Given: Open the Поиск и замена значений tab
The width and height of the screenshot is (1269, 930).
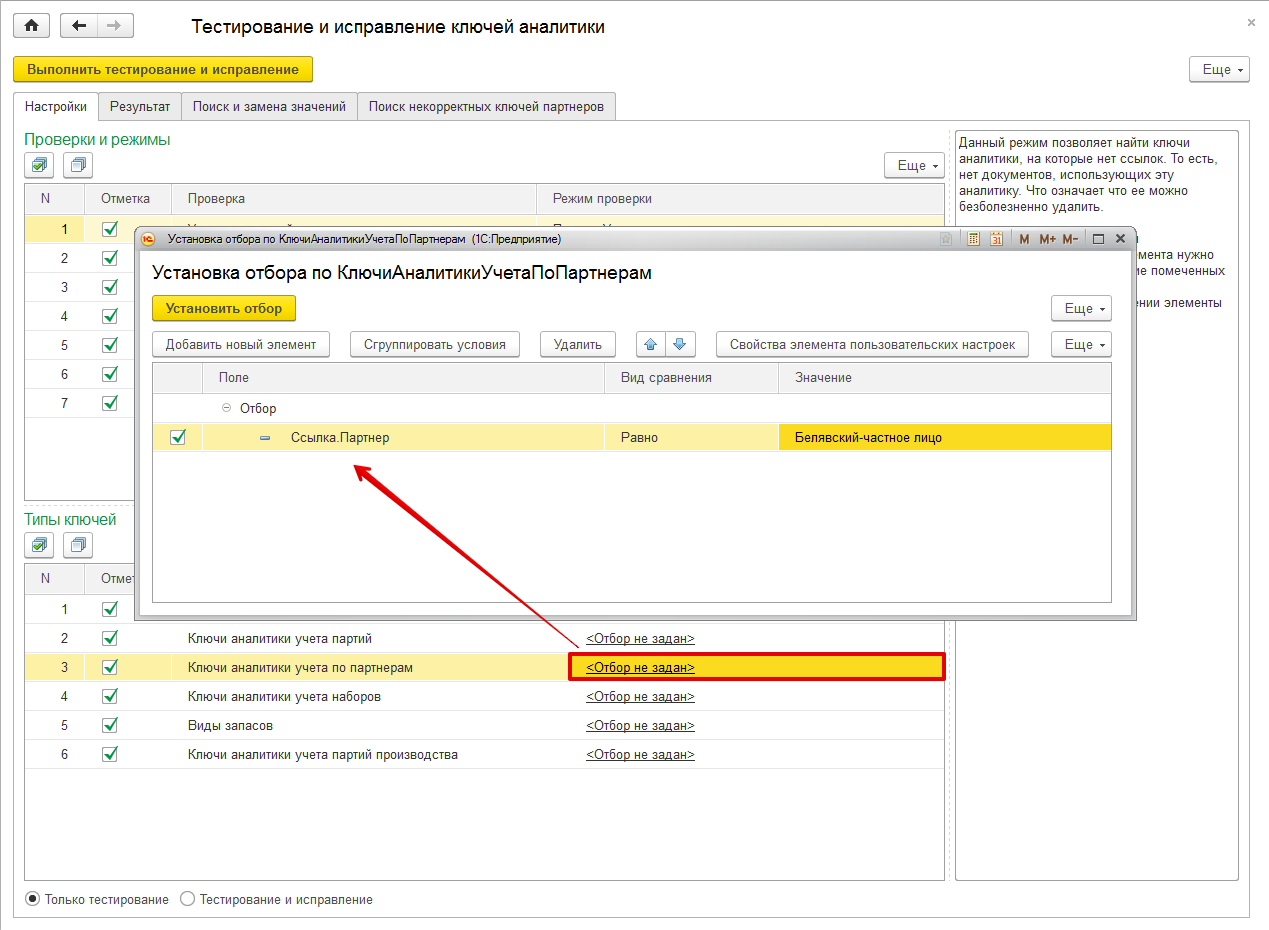Looking at the screenshot, I should pos(269,106).
